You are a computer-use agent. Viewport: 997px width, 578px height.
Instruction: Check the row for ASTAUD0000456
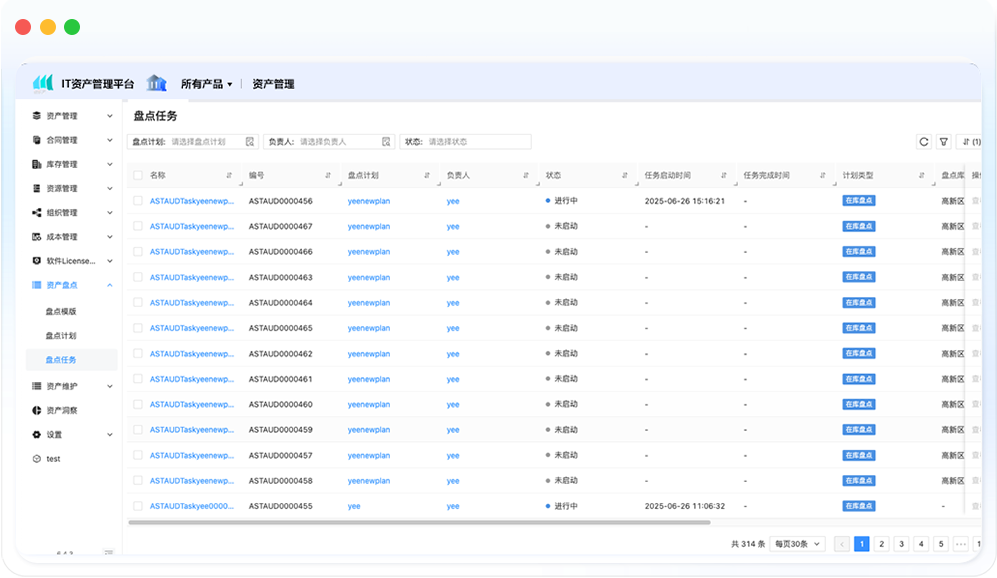click(138, 201)
